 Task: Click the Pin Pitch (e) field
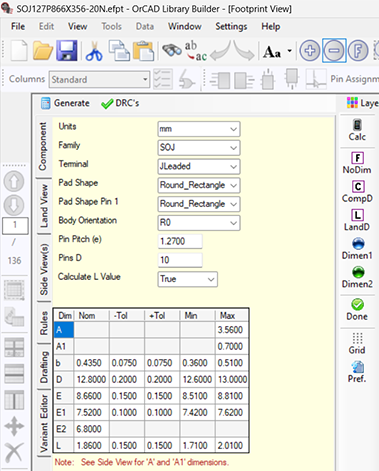(x=180, y=241)
